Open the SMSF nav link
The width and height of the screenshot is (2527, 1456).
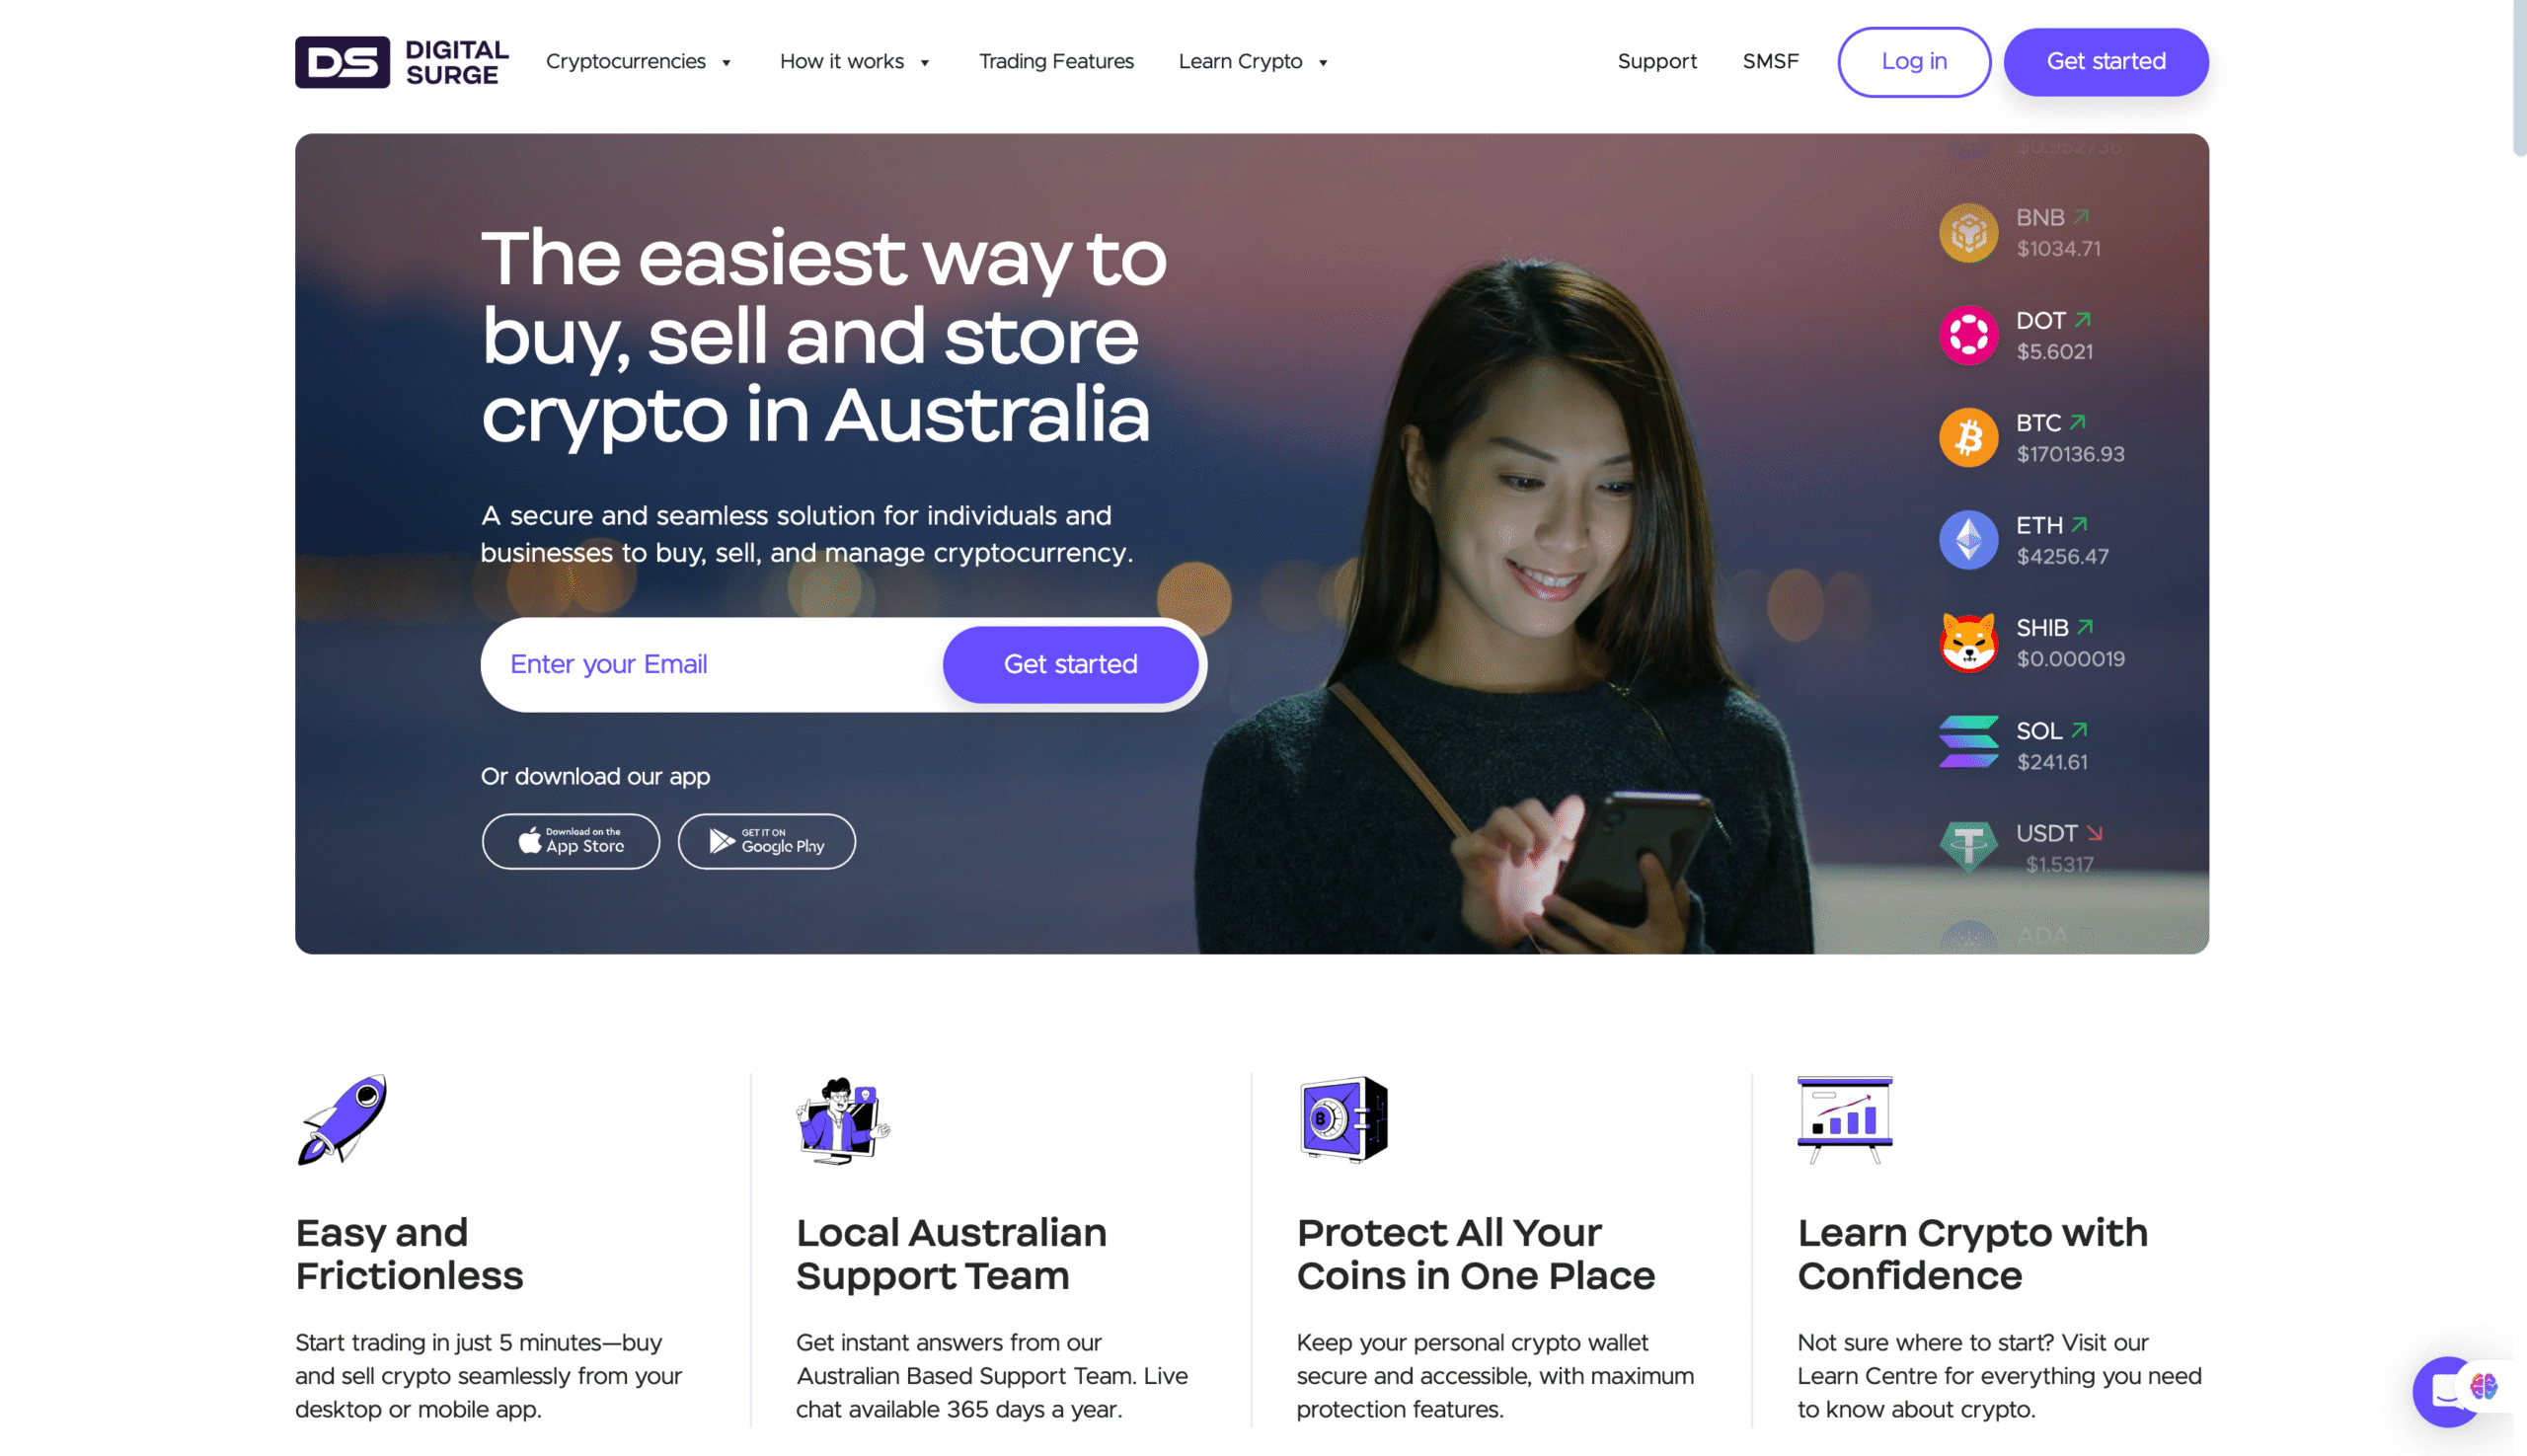1770,62
